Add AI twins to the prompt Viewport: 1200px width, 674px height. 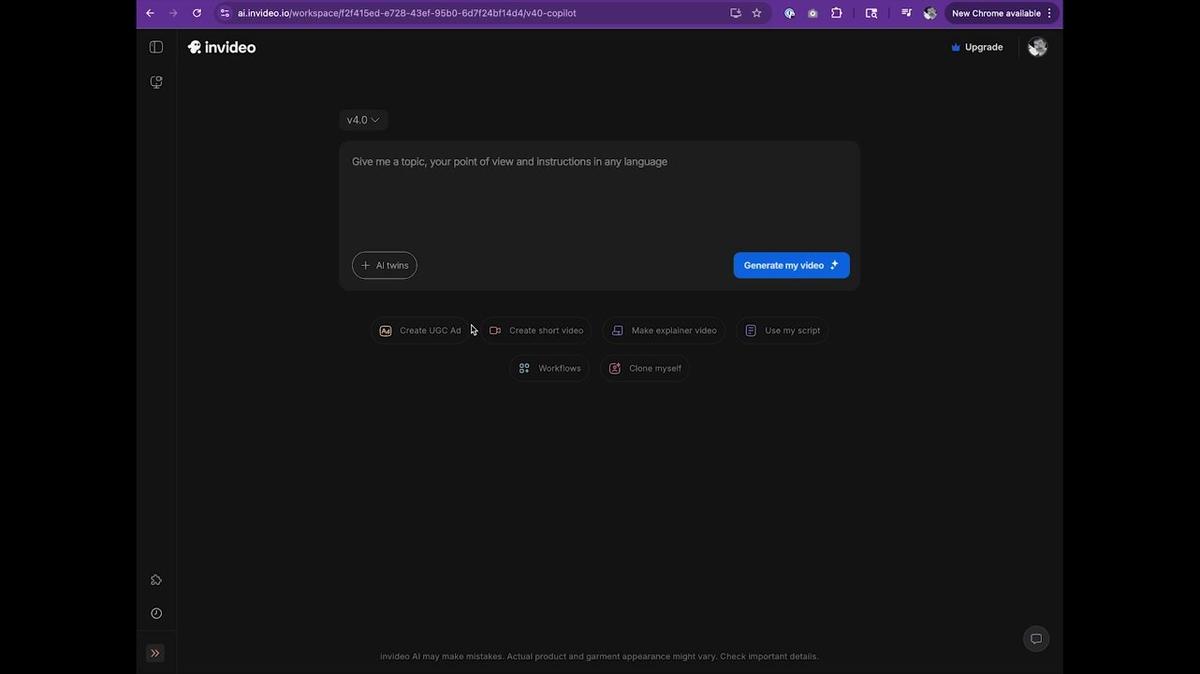(x=384, y=265)
